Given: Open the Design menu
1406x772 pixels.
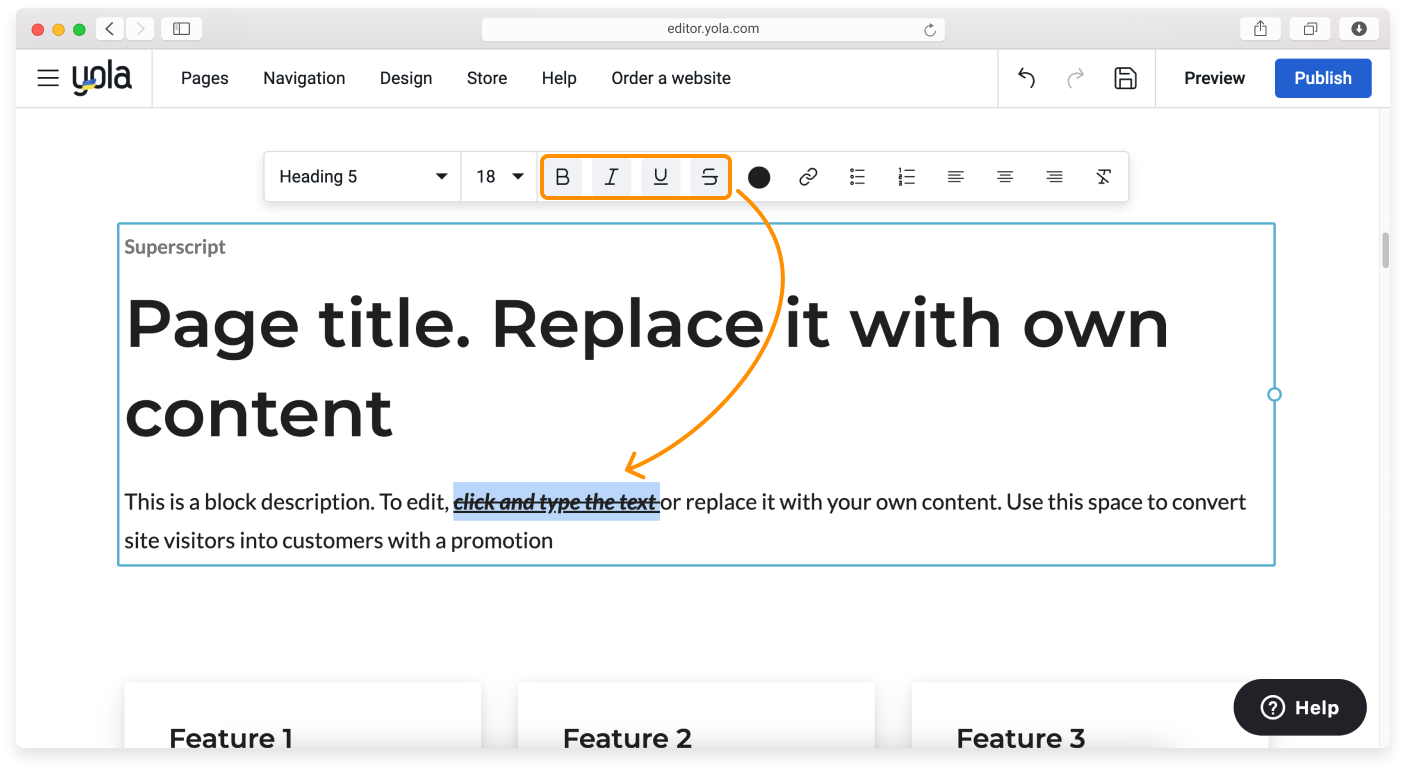Looking at the screenshot, I should [x=406, y=78].
